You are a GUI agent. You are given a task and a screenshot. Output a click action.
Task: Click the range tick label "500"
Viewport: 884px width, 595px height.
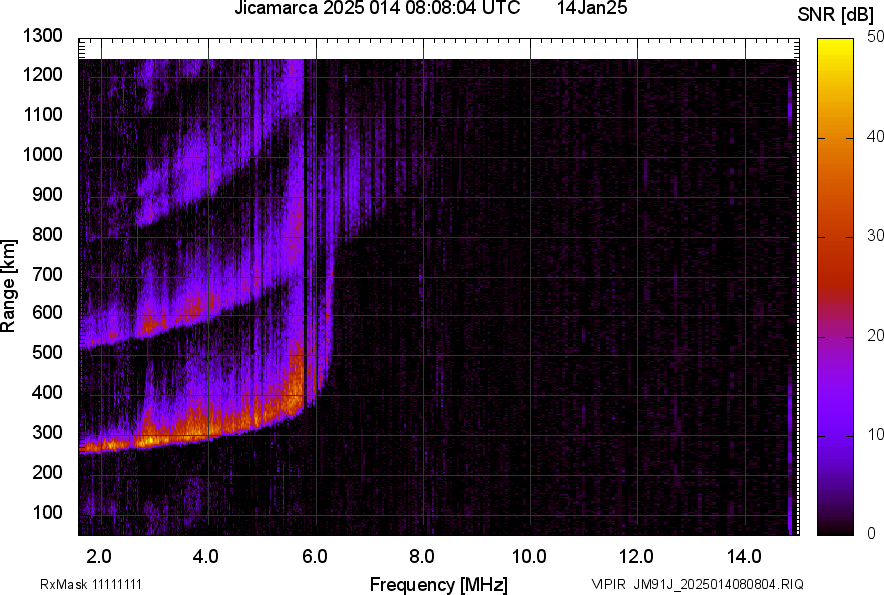point(47,352)
